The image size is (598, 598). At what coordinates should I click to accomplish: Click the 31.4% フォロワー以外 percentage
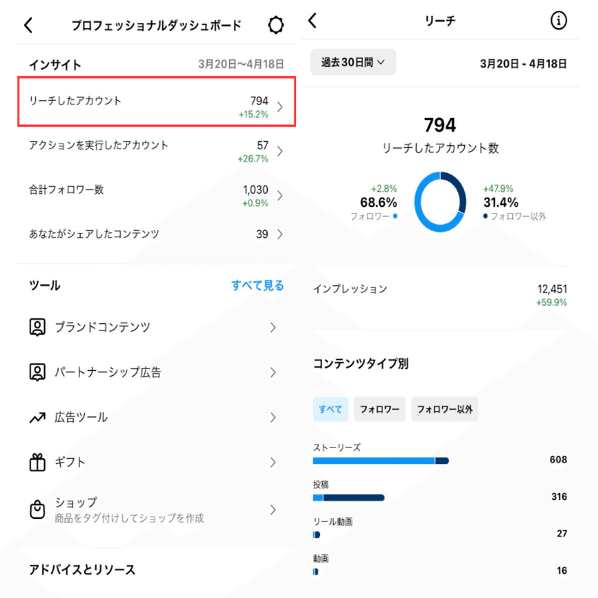(501, 203)
